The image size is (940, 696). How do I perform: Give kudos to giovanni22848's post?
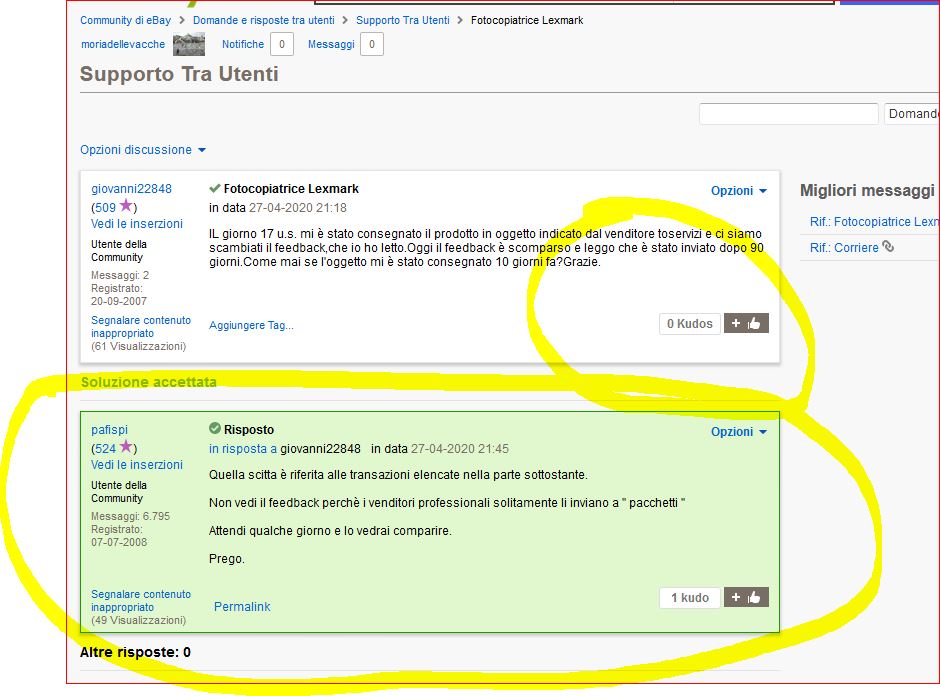(746, 323)
